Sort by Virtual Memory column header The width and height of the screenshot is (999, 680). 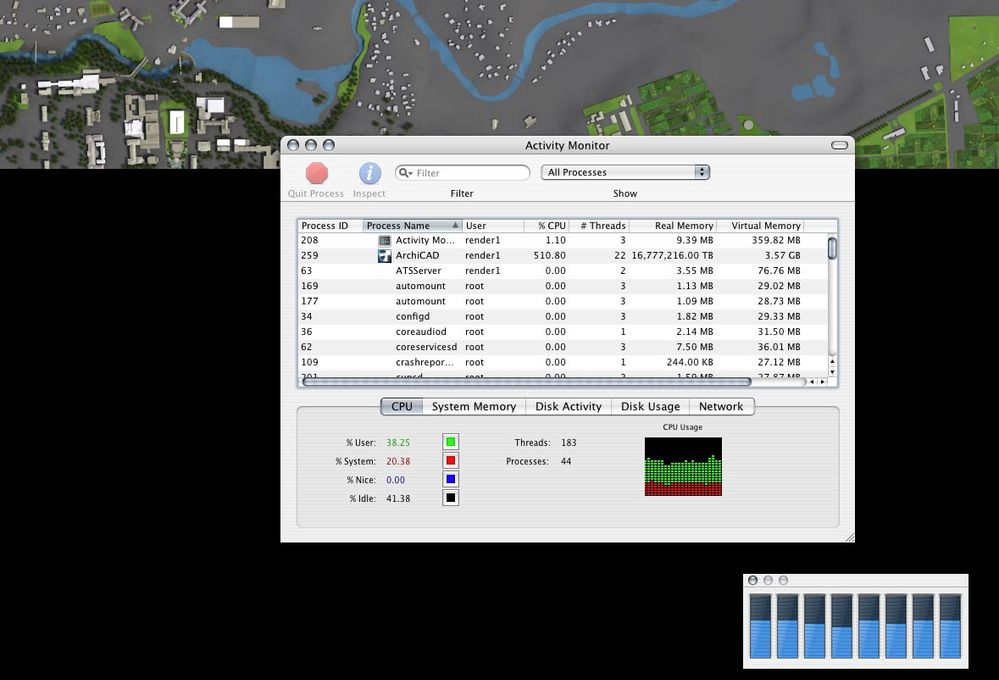coord(760,226)
